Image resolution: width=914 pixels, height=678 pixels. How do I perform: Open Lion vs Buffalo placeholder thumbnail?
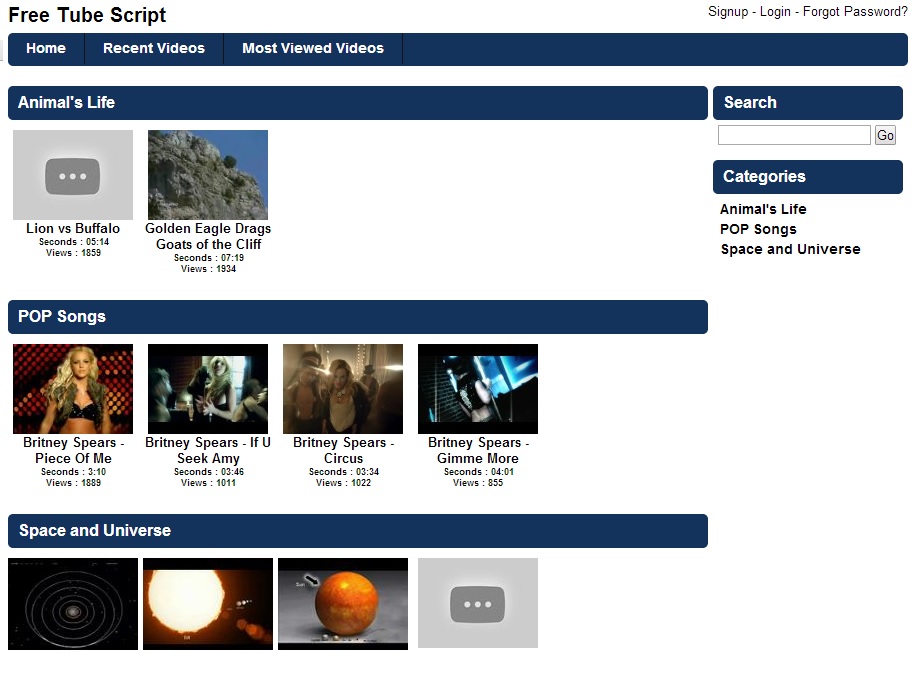point(73,175)
